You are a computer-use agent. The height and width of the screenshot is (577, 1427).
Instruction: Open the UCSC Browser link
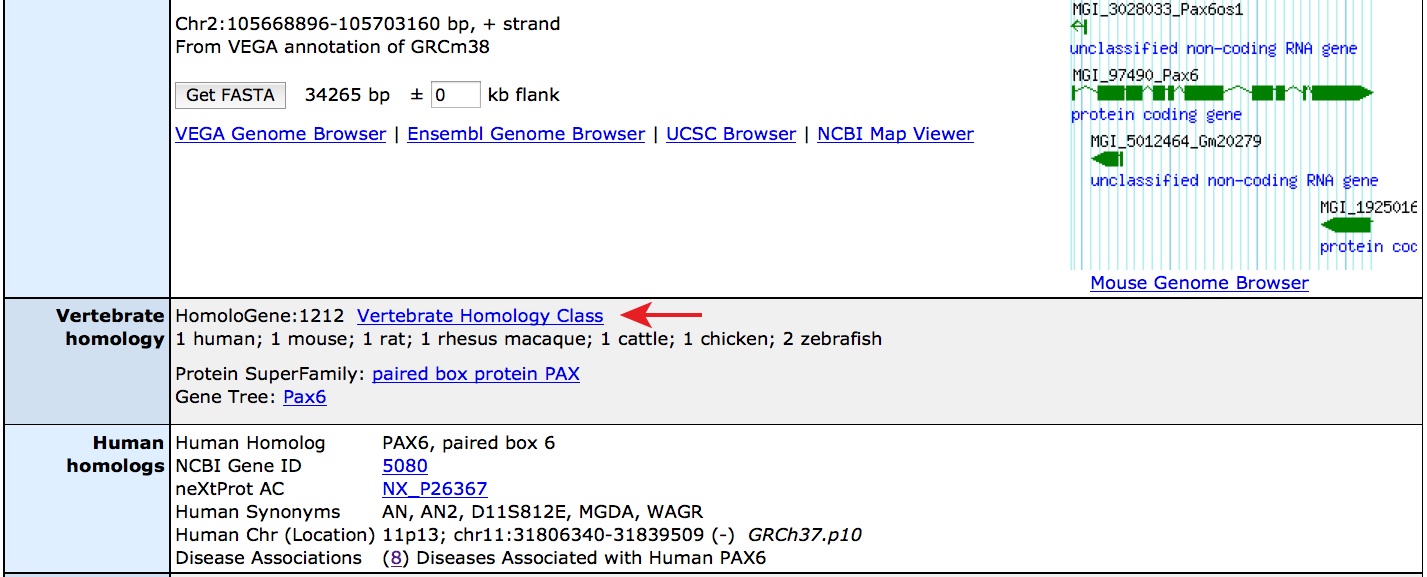click(x=731, y=134)
